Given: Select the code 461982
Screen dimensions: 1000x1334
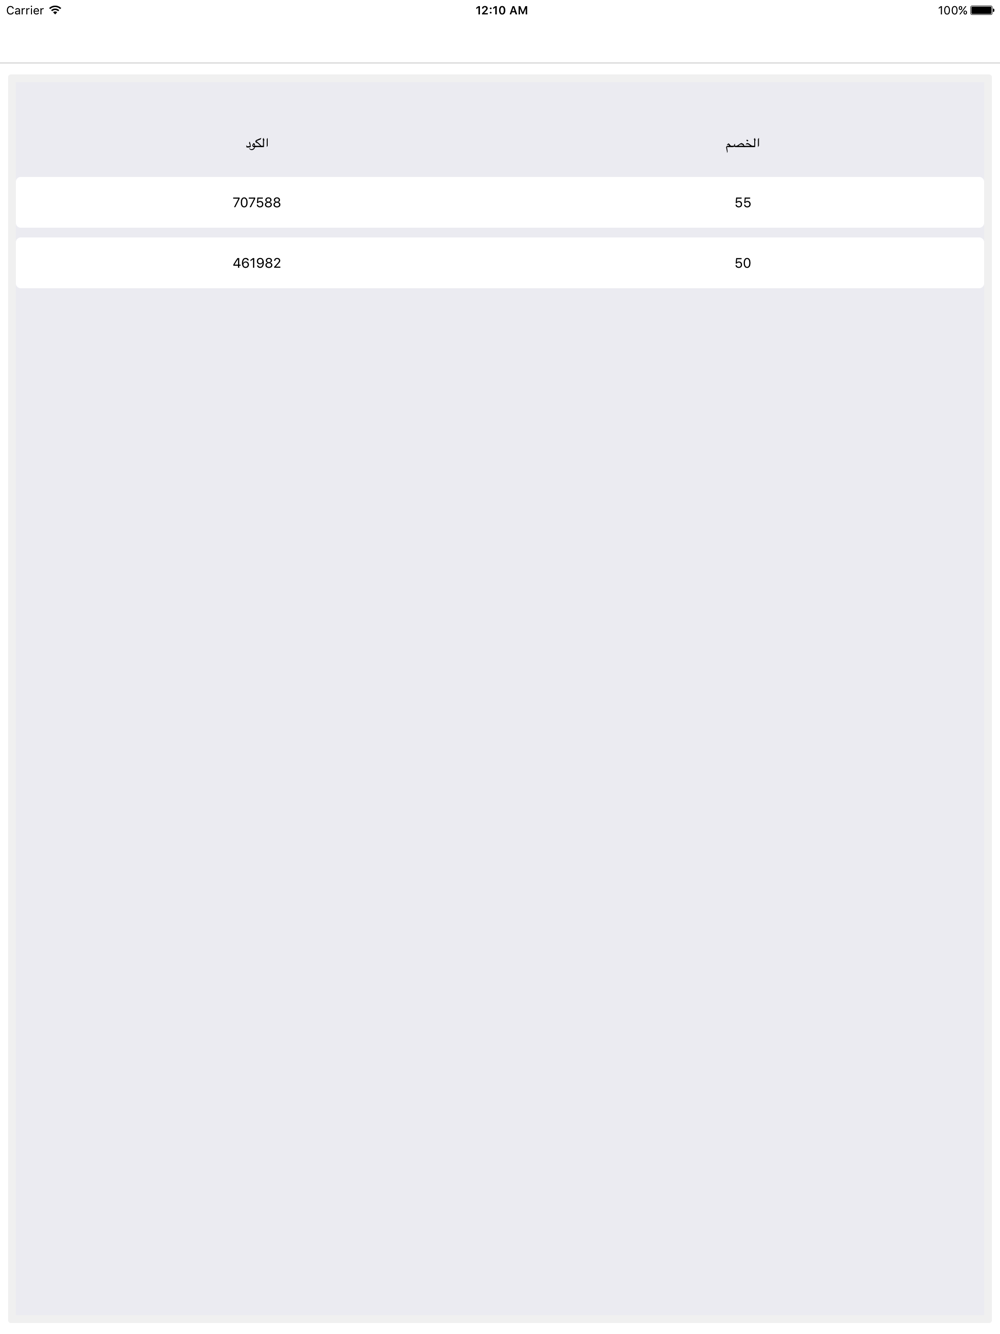Looking at the screenshot, I should tap(257, 263).
